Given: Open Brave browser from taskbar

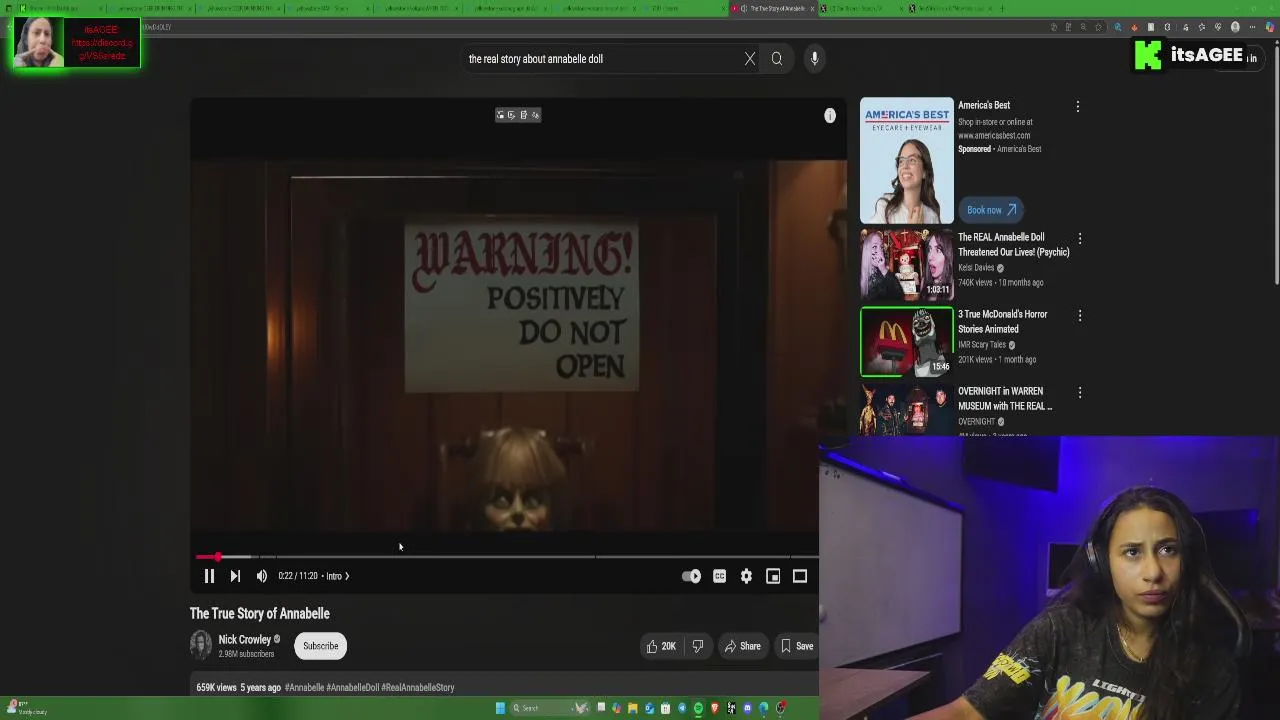Looking at the screenshot, I should 715,708.
